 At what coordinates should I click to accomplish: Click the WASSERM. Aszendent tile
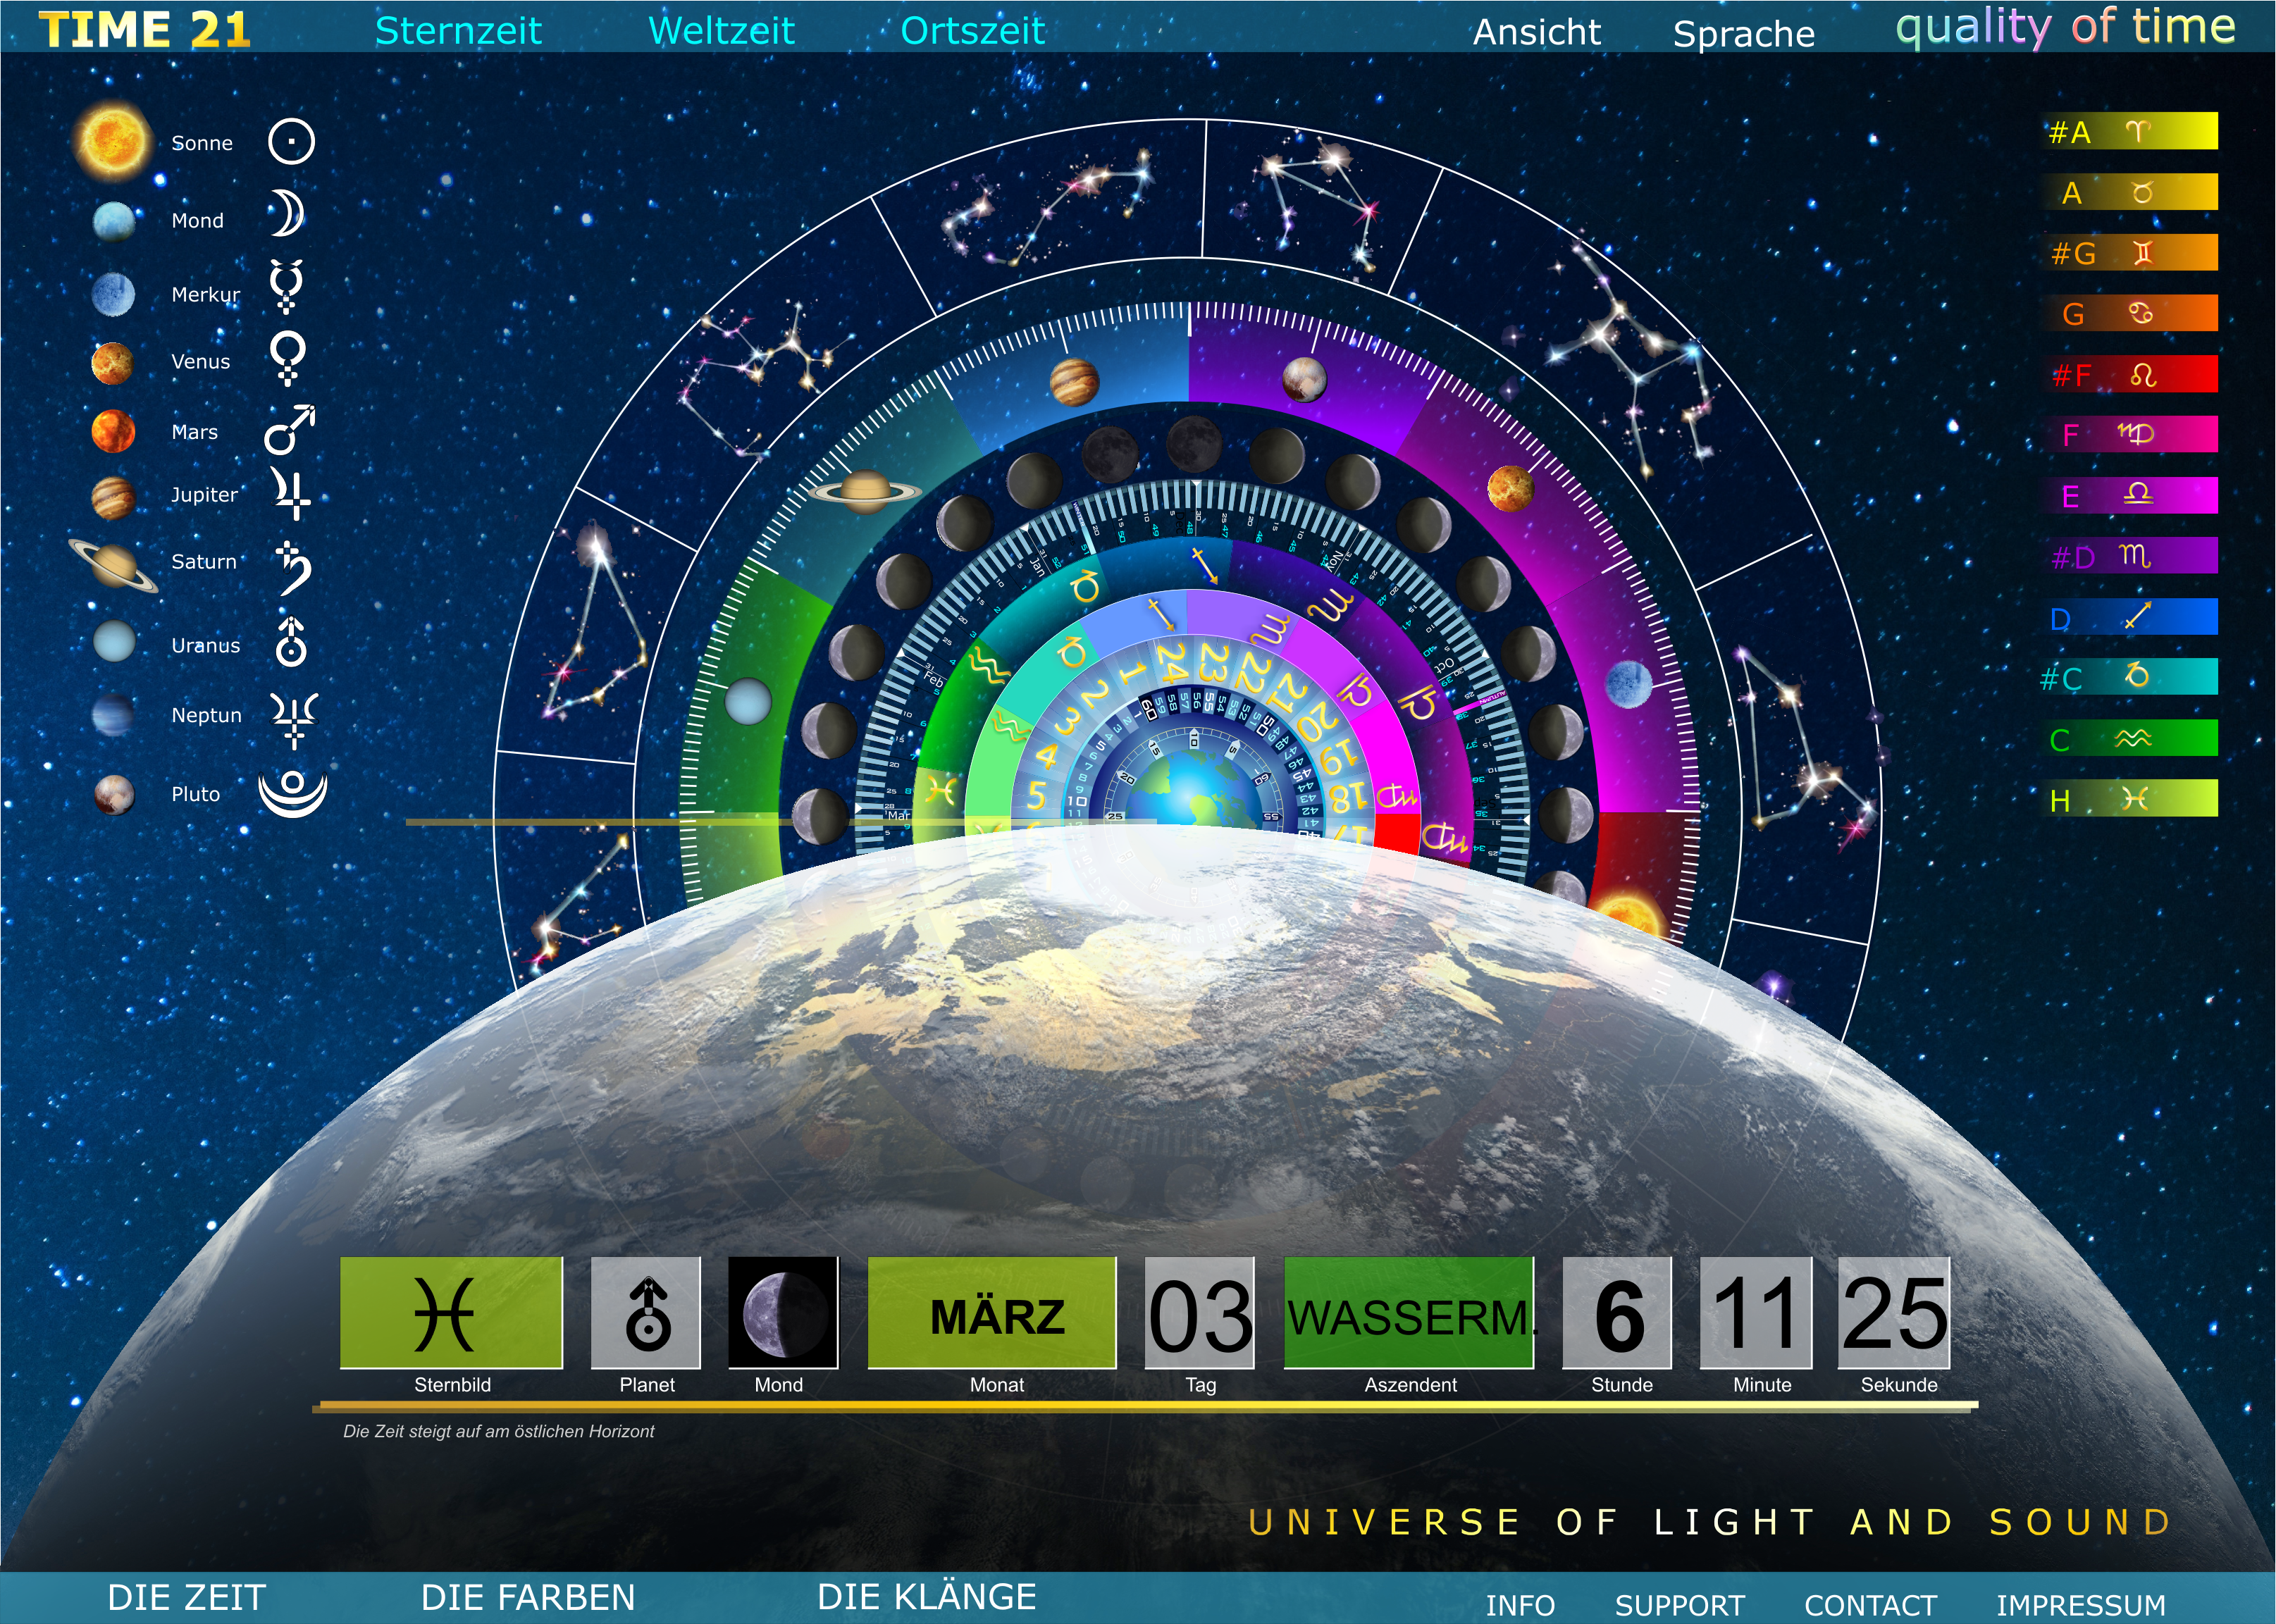(x=1408, y=1312)
